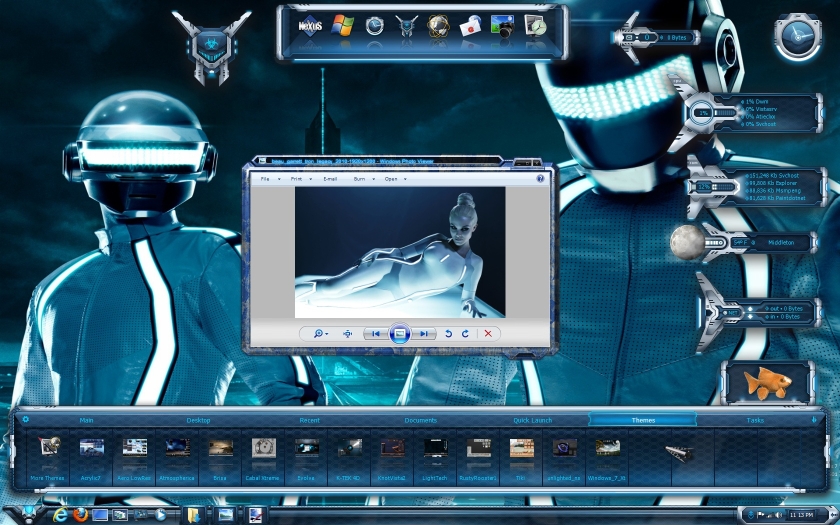Screen dimensions: 840x525
Task: Click the Photo Viewer help icon
Action: [540, 179]
